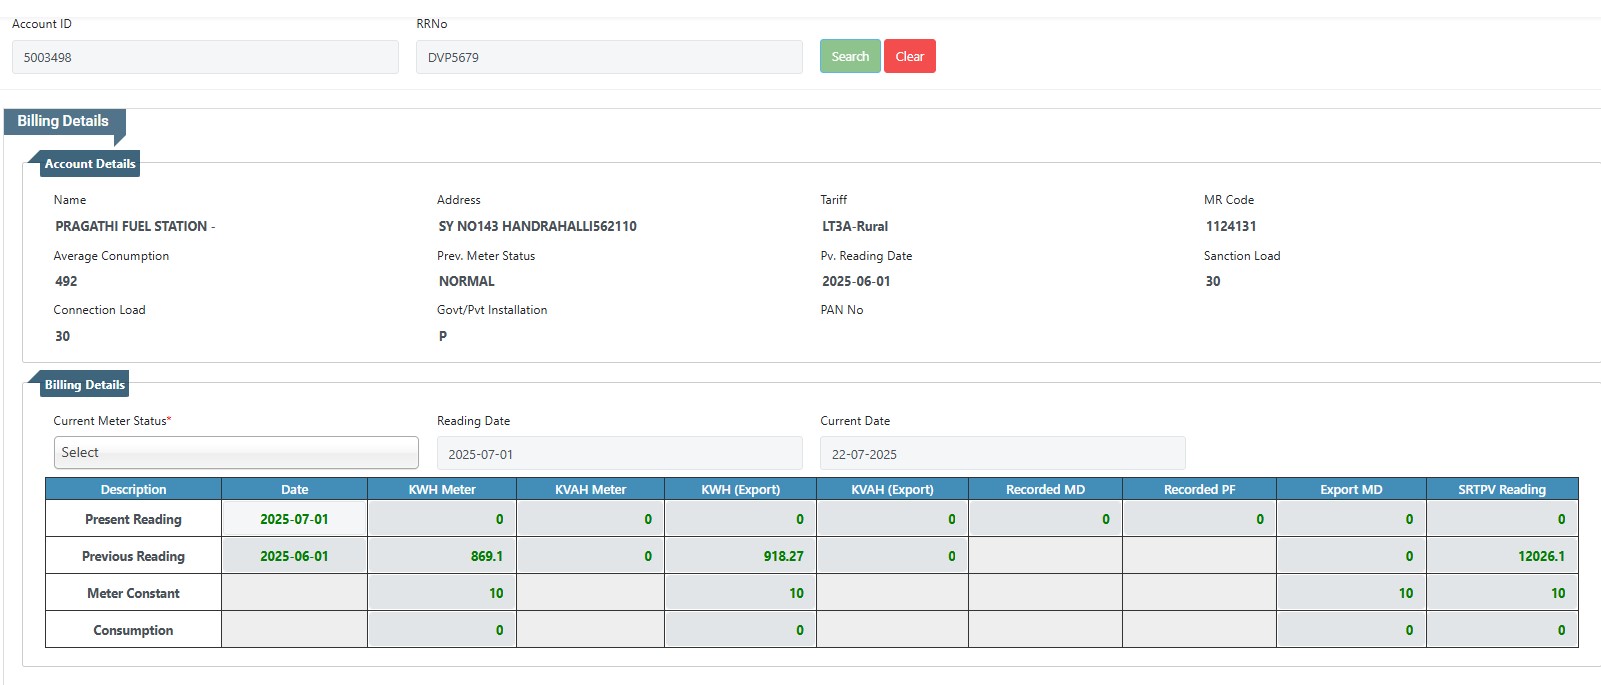This screenshot has width=1601, height=685.
Task: Click the KVAH Meter column header
Action: coord(590,489)
